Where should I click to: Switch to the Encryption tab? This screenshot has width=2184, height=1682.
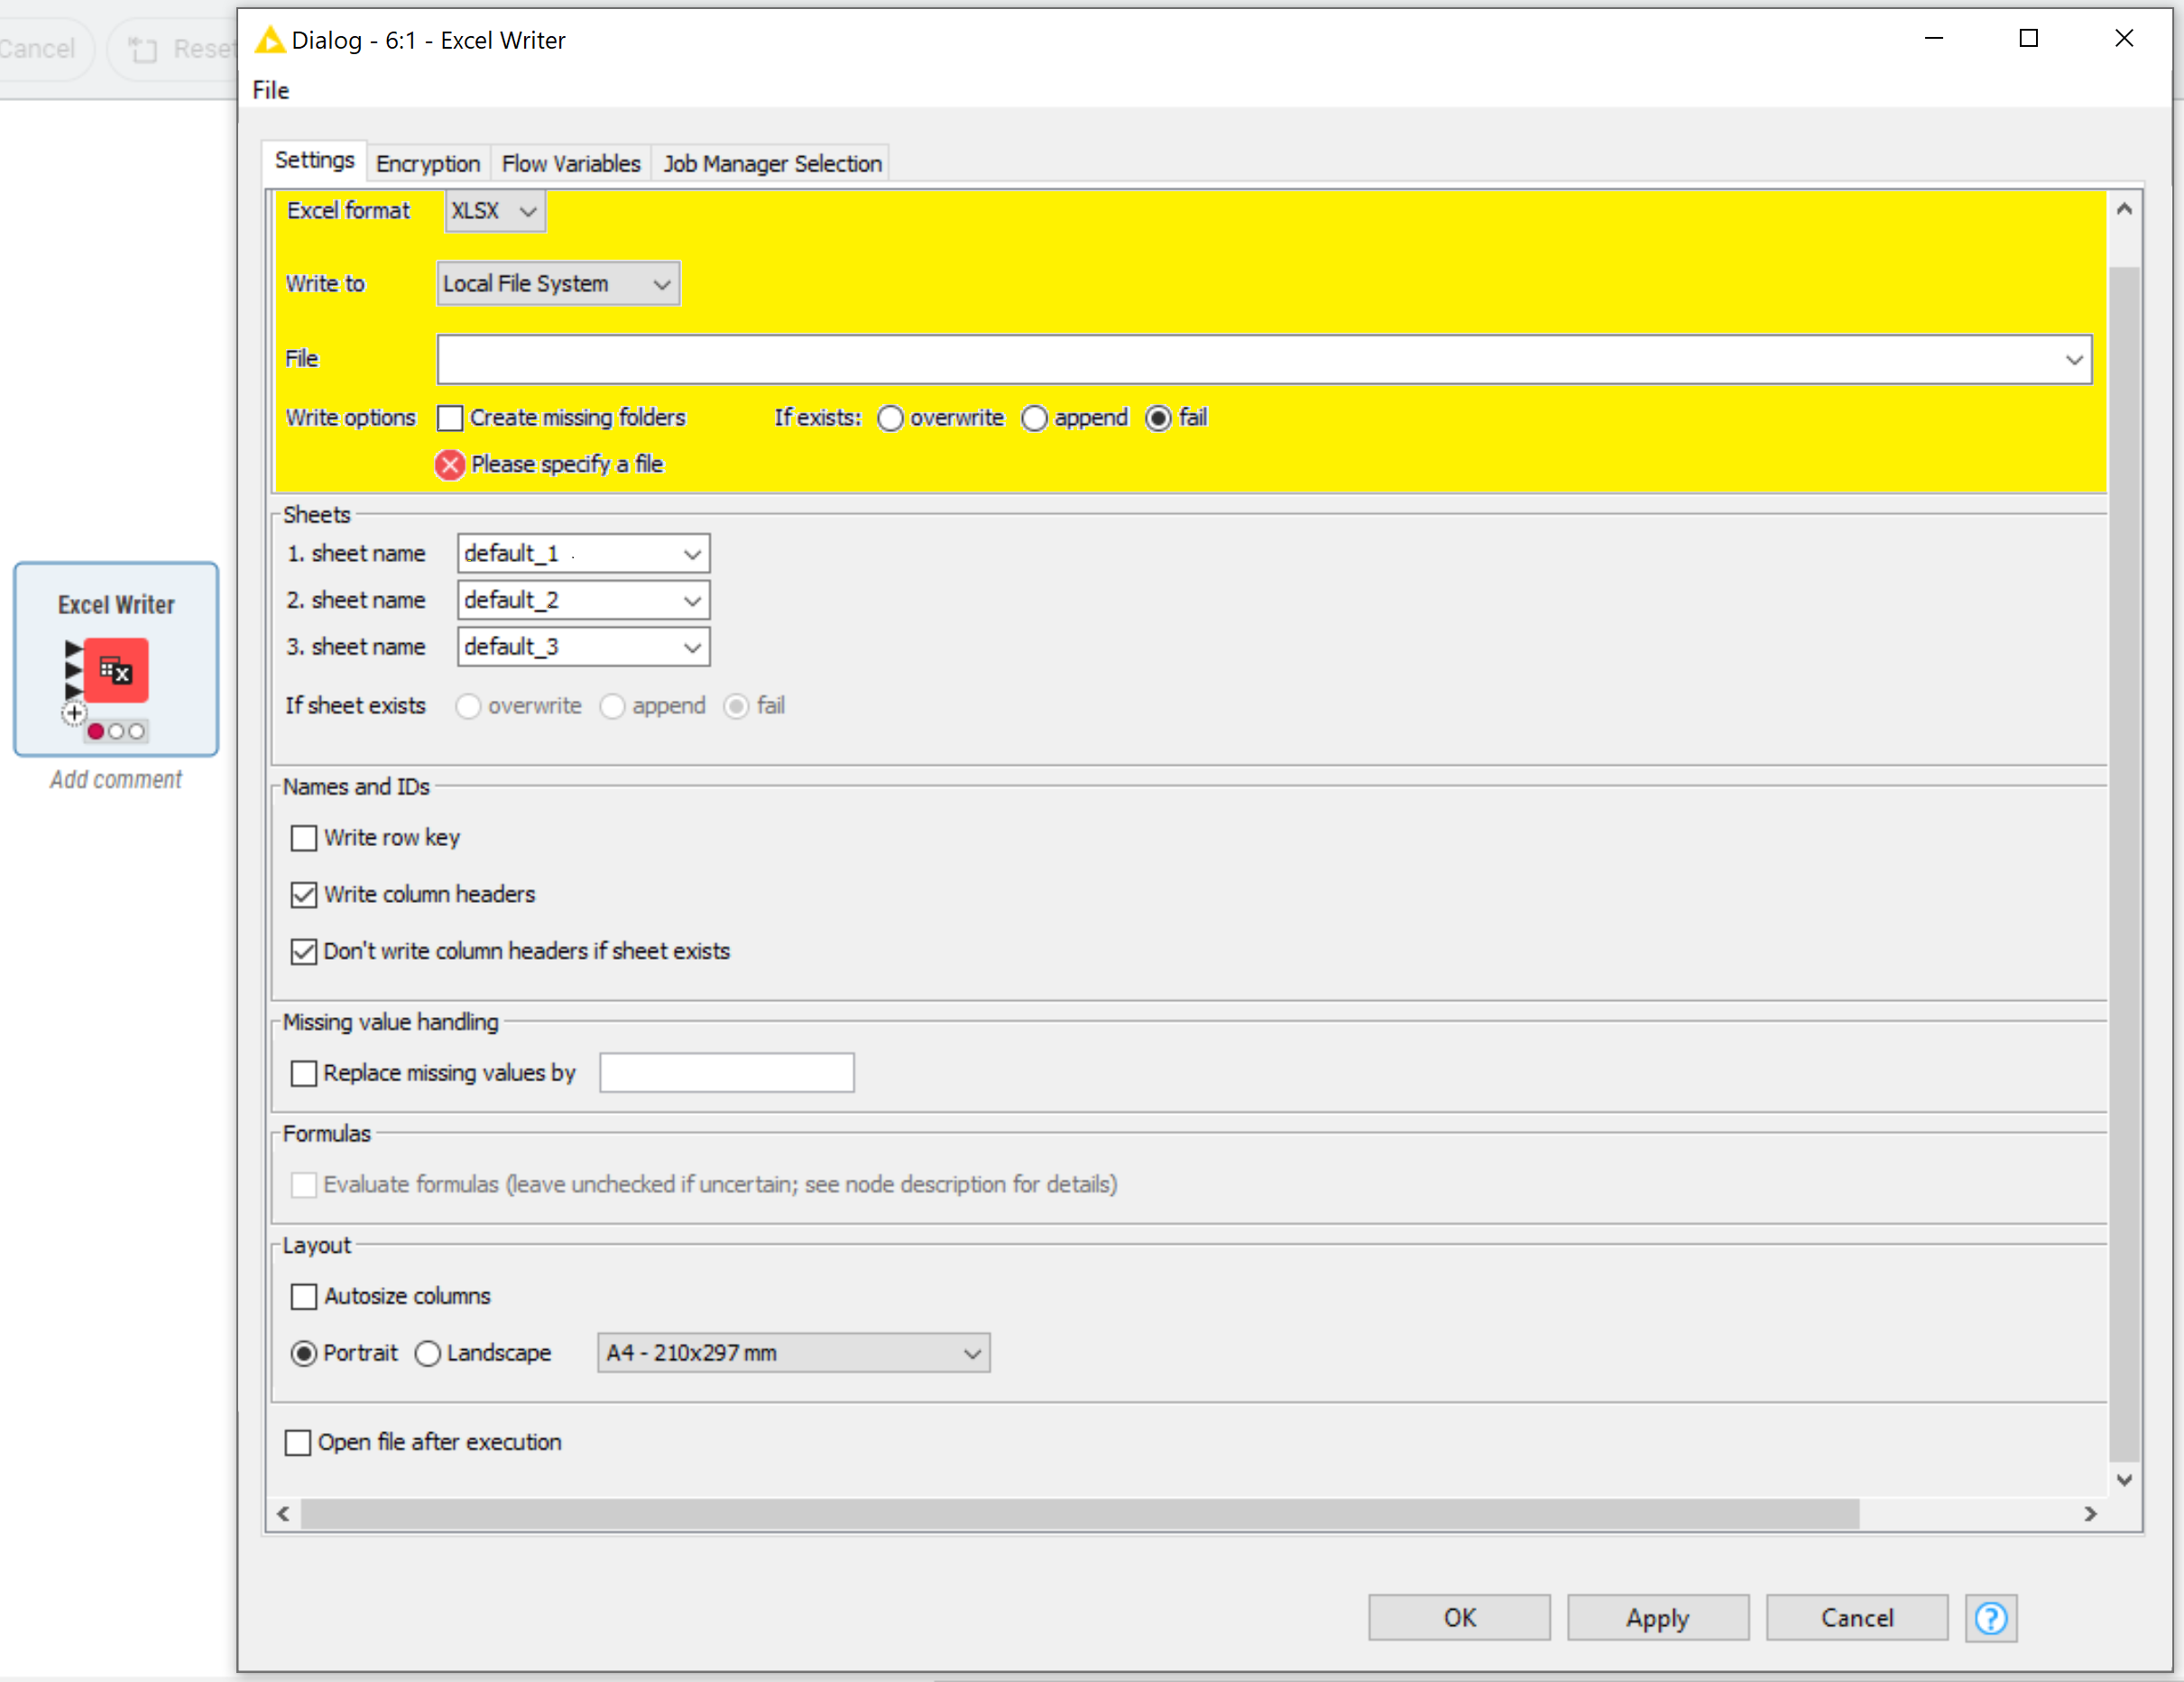coord(428,164)
